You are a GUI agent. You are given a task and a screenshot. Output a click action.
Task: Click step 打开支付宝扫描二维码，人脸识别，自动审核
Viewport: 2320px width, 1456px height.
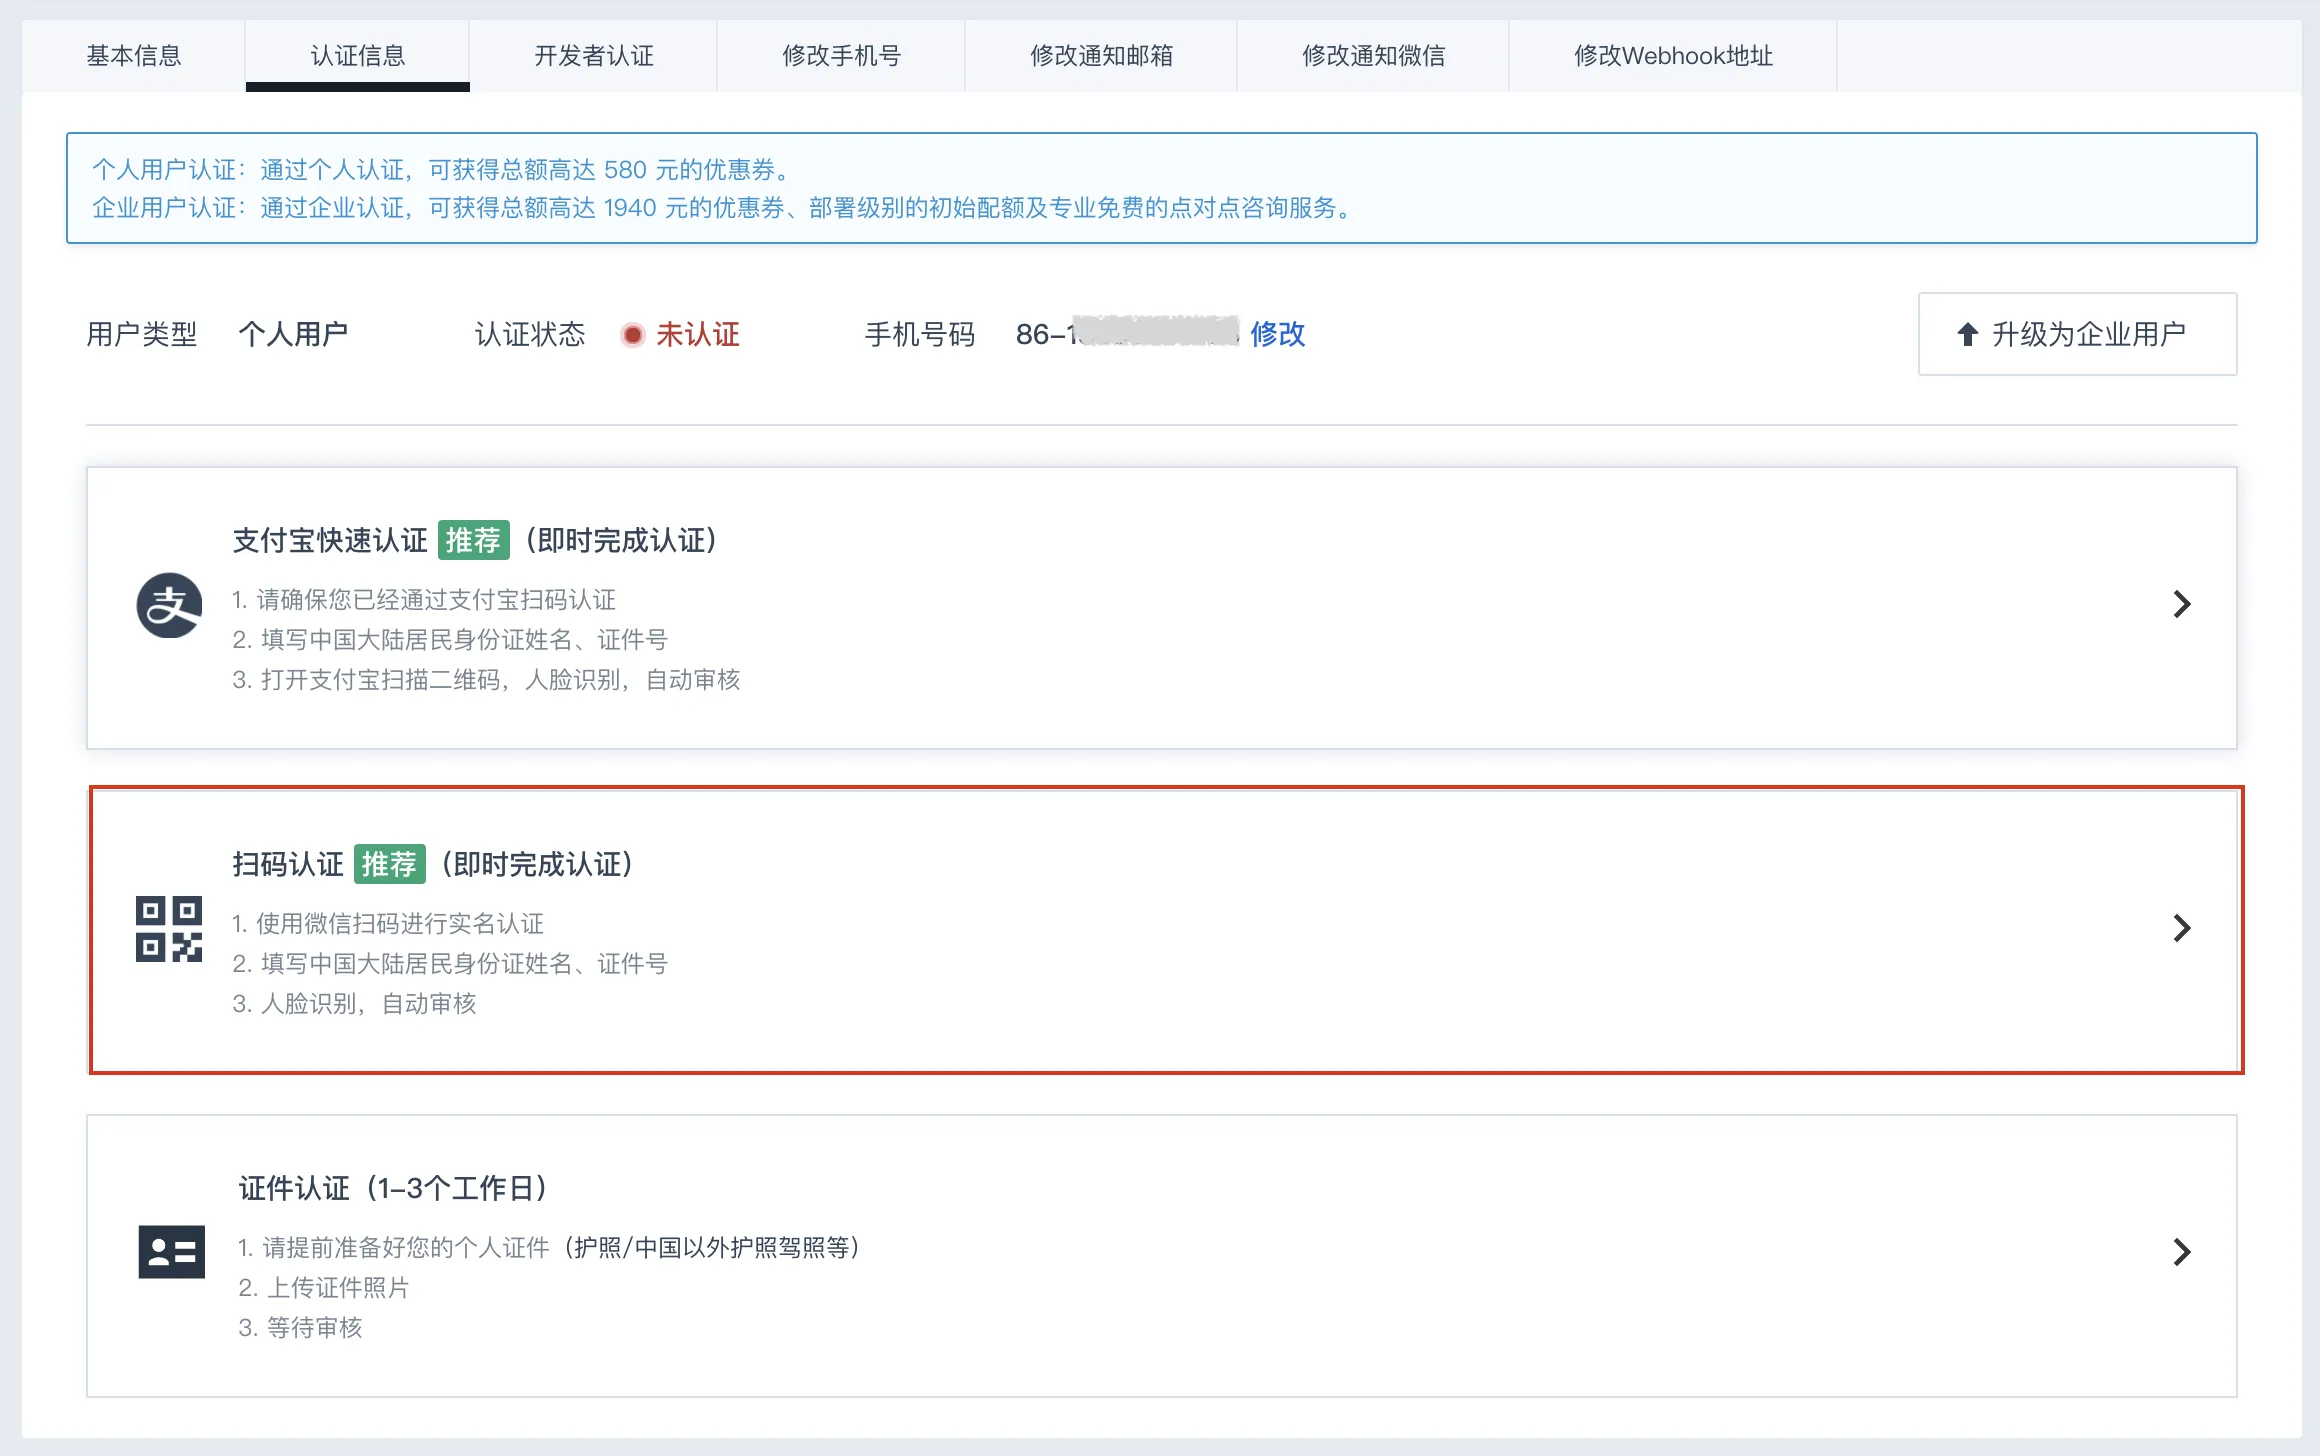tap(486, 680)
